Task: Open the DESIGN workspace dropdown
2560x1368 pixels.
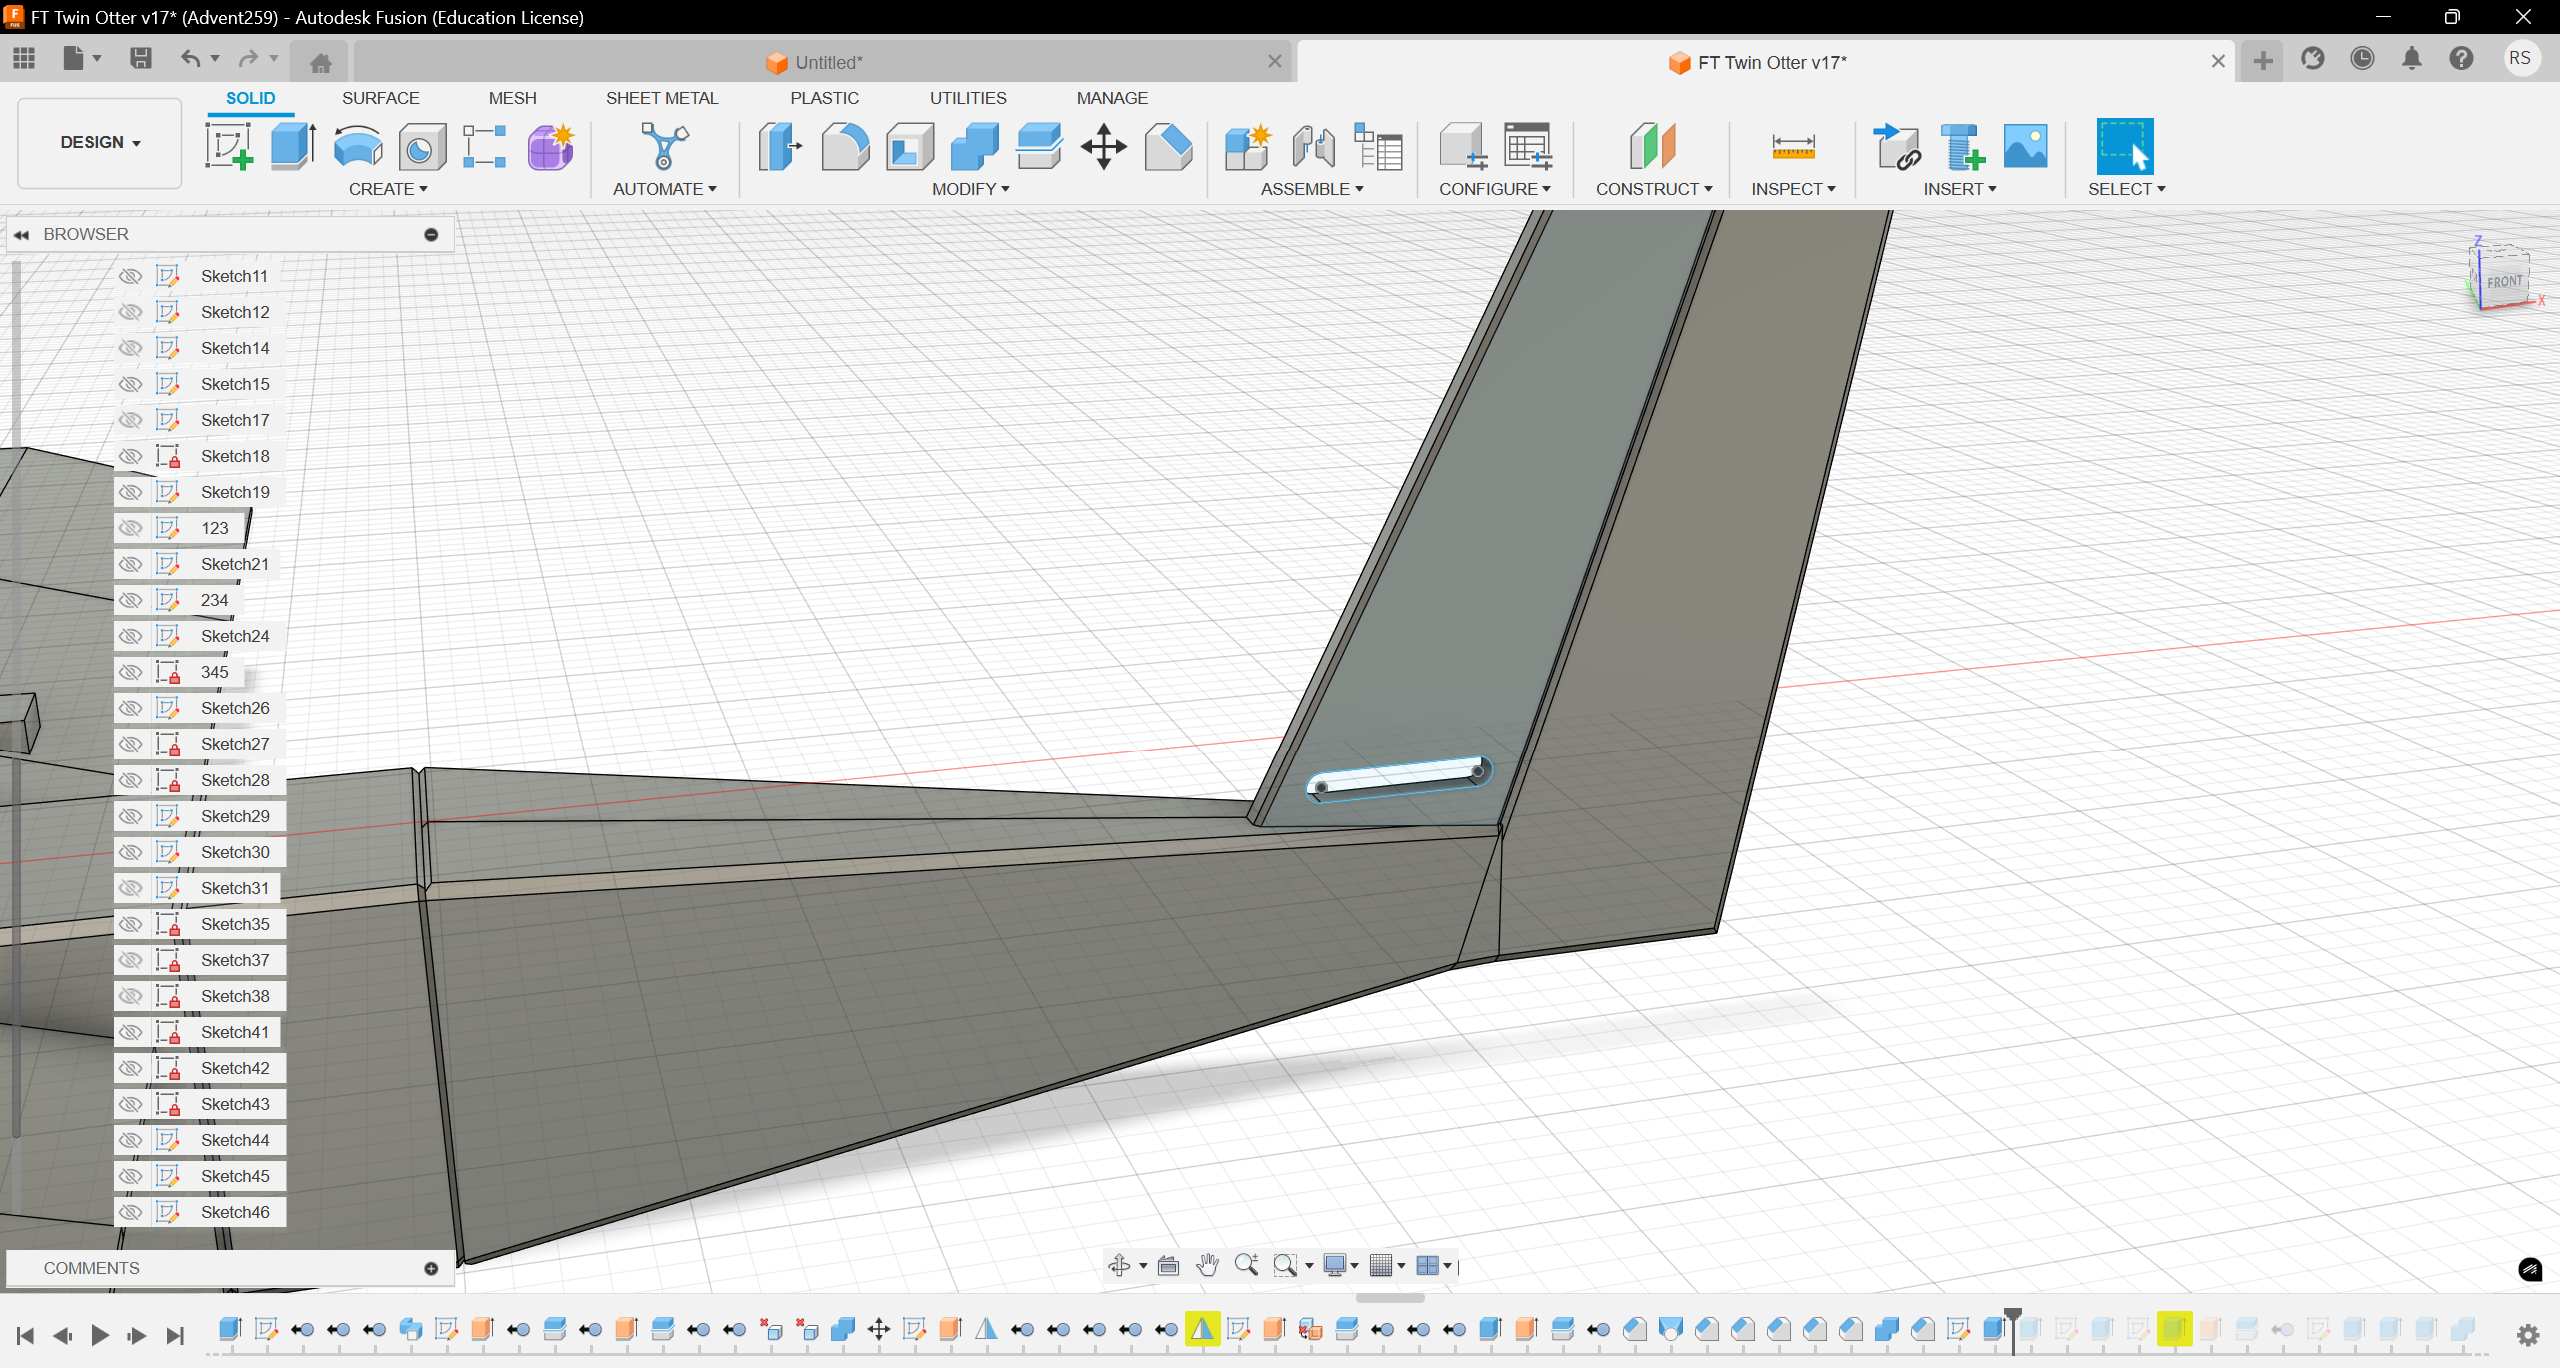Action: pyautogui.click(x=100, y=143)
